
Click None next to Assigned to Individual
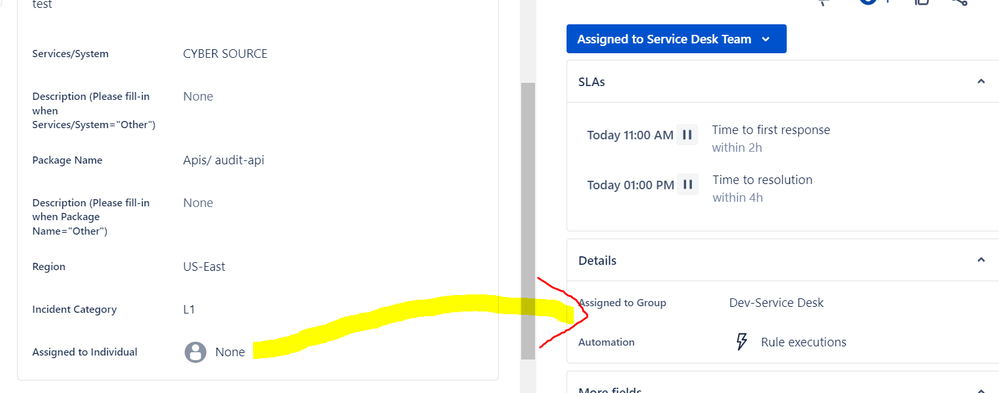[230, 352]
